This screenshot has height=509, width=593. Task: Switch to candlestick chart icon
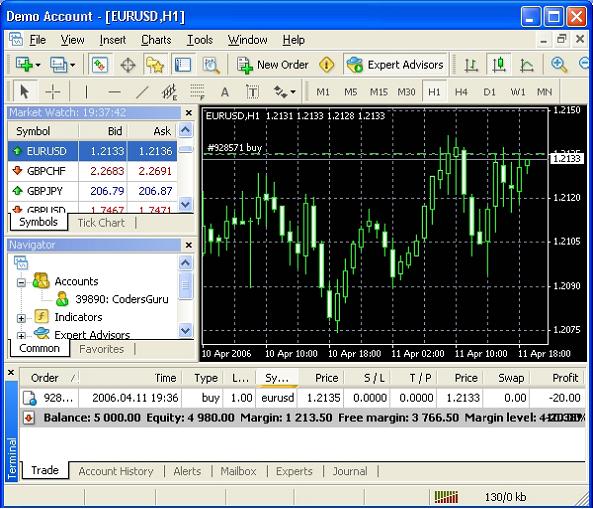[x=499, y=65]
